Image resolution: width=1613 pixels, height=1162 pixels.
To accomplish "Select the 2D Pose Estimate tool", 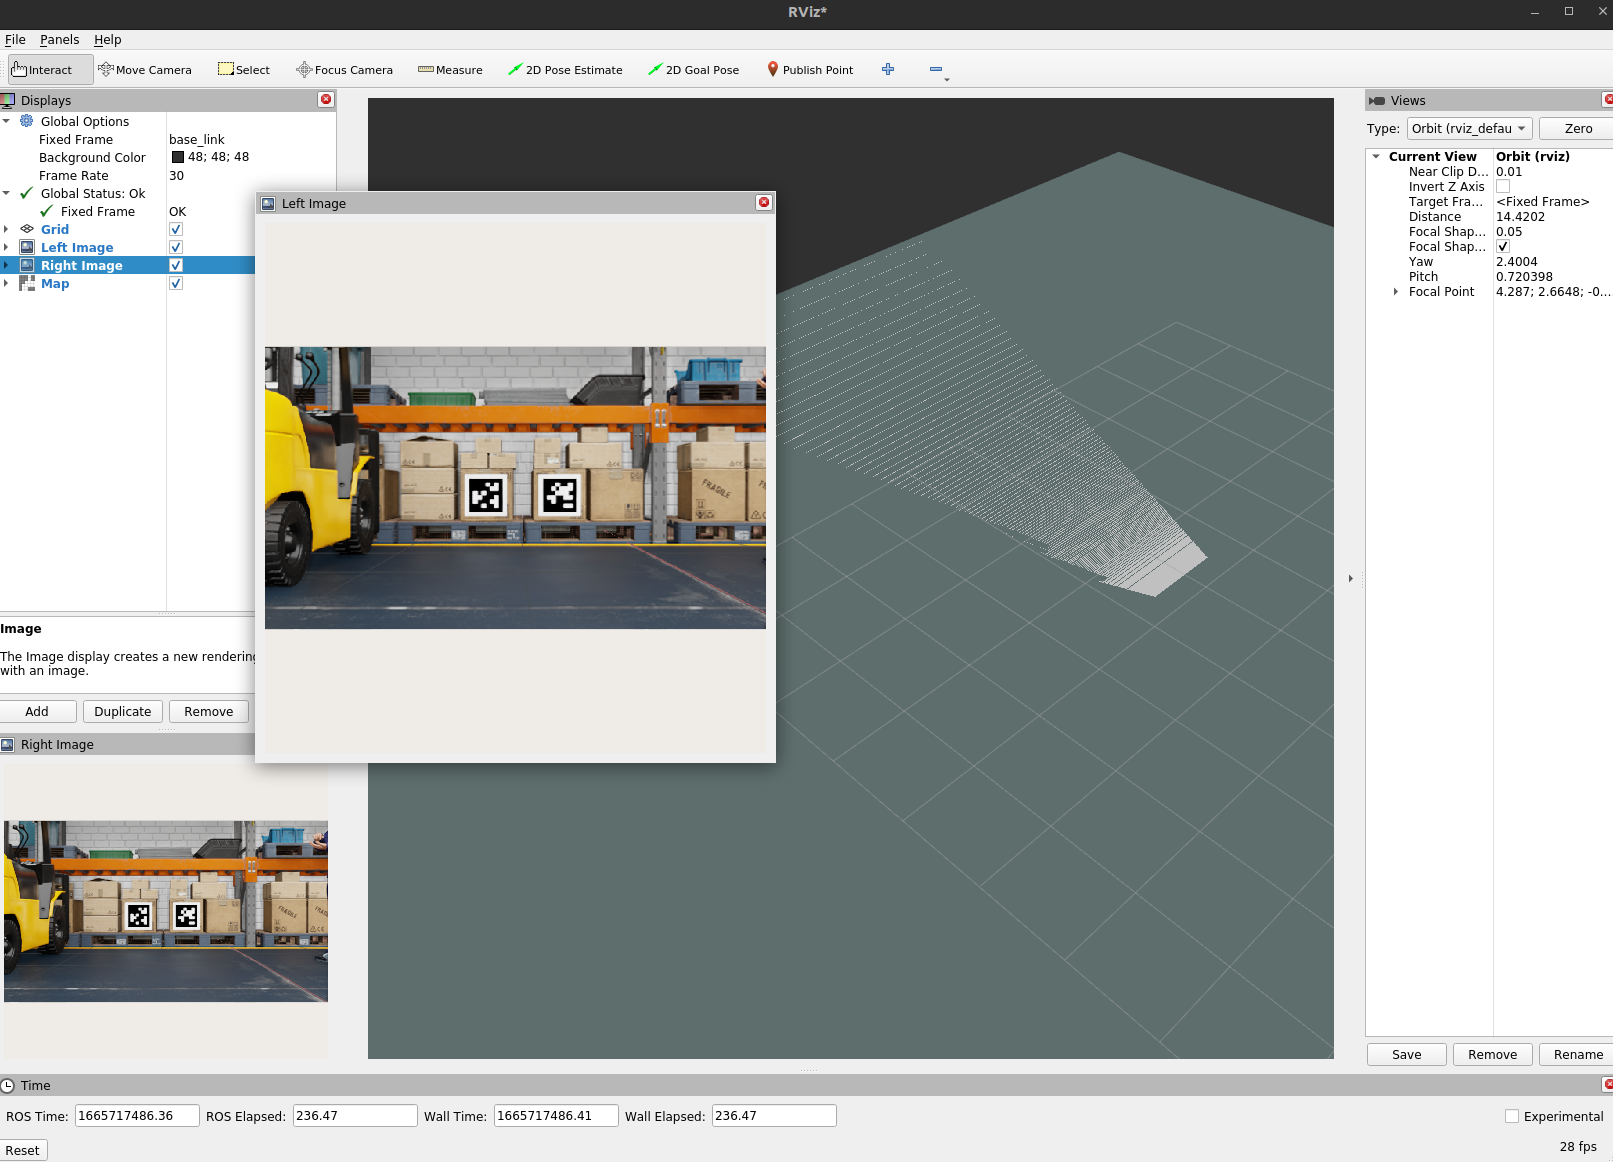I will (x=566, y=69).
